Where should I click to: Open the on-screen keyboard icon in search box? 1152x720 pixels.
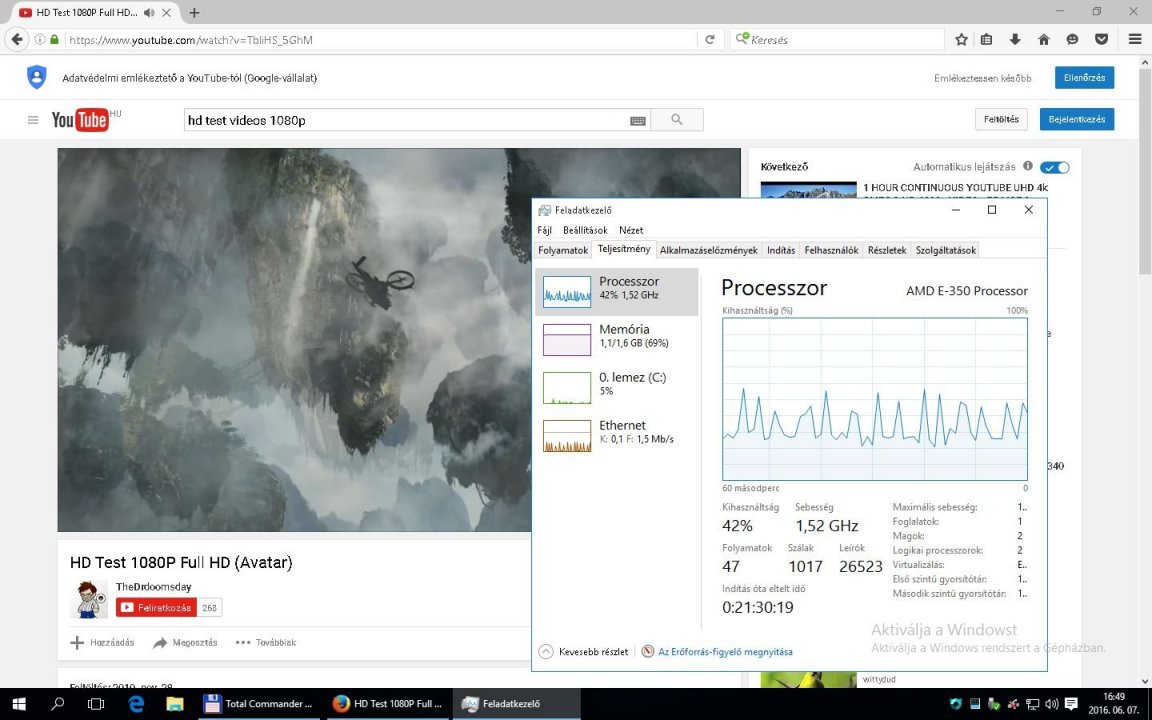[x=638, y=120]
